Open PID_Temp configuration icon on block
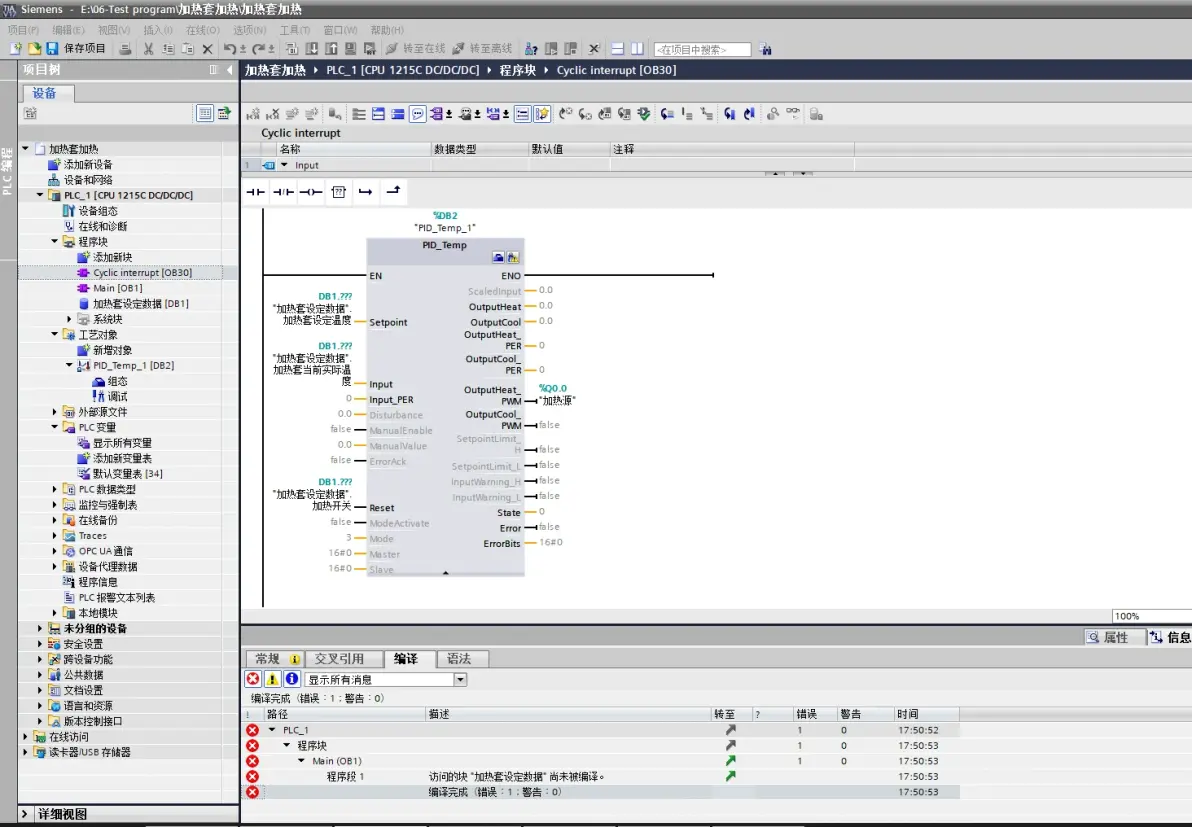The height and width of the screenshot is (827, 1192). (x=498, y=258)
